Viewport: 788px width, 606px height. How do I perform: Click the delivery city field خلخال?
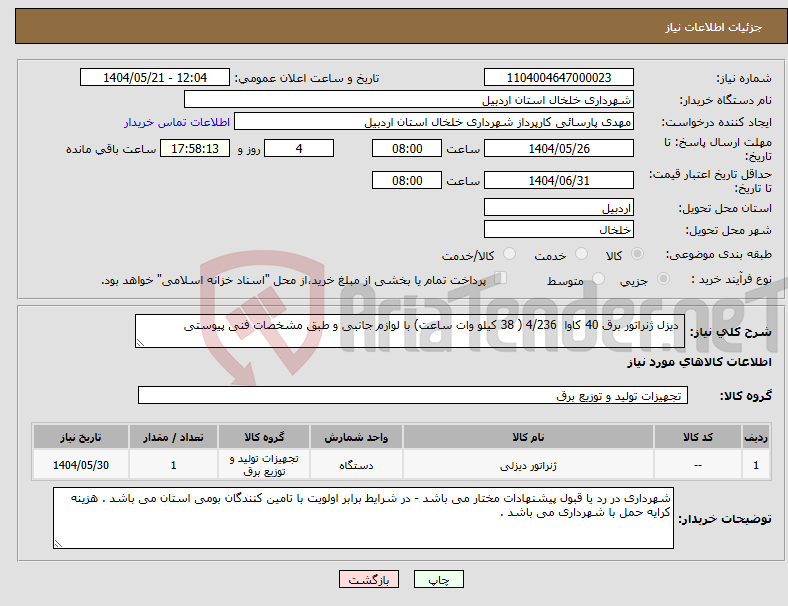559,230
